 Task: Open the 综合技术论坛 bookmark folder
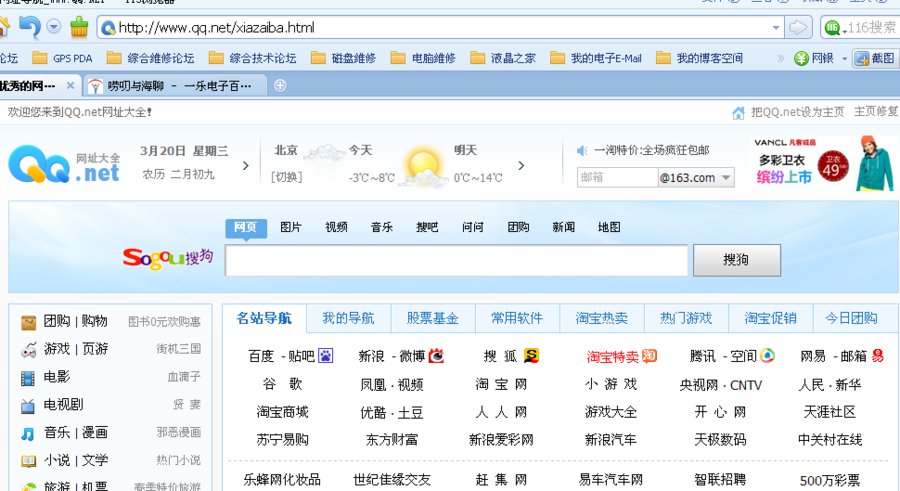[x=253, y=58]
